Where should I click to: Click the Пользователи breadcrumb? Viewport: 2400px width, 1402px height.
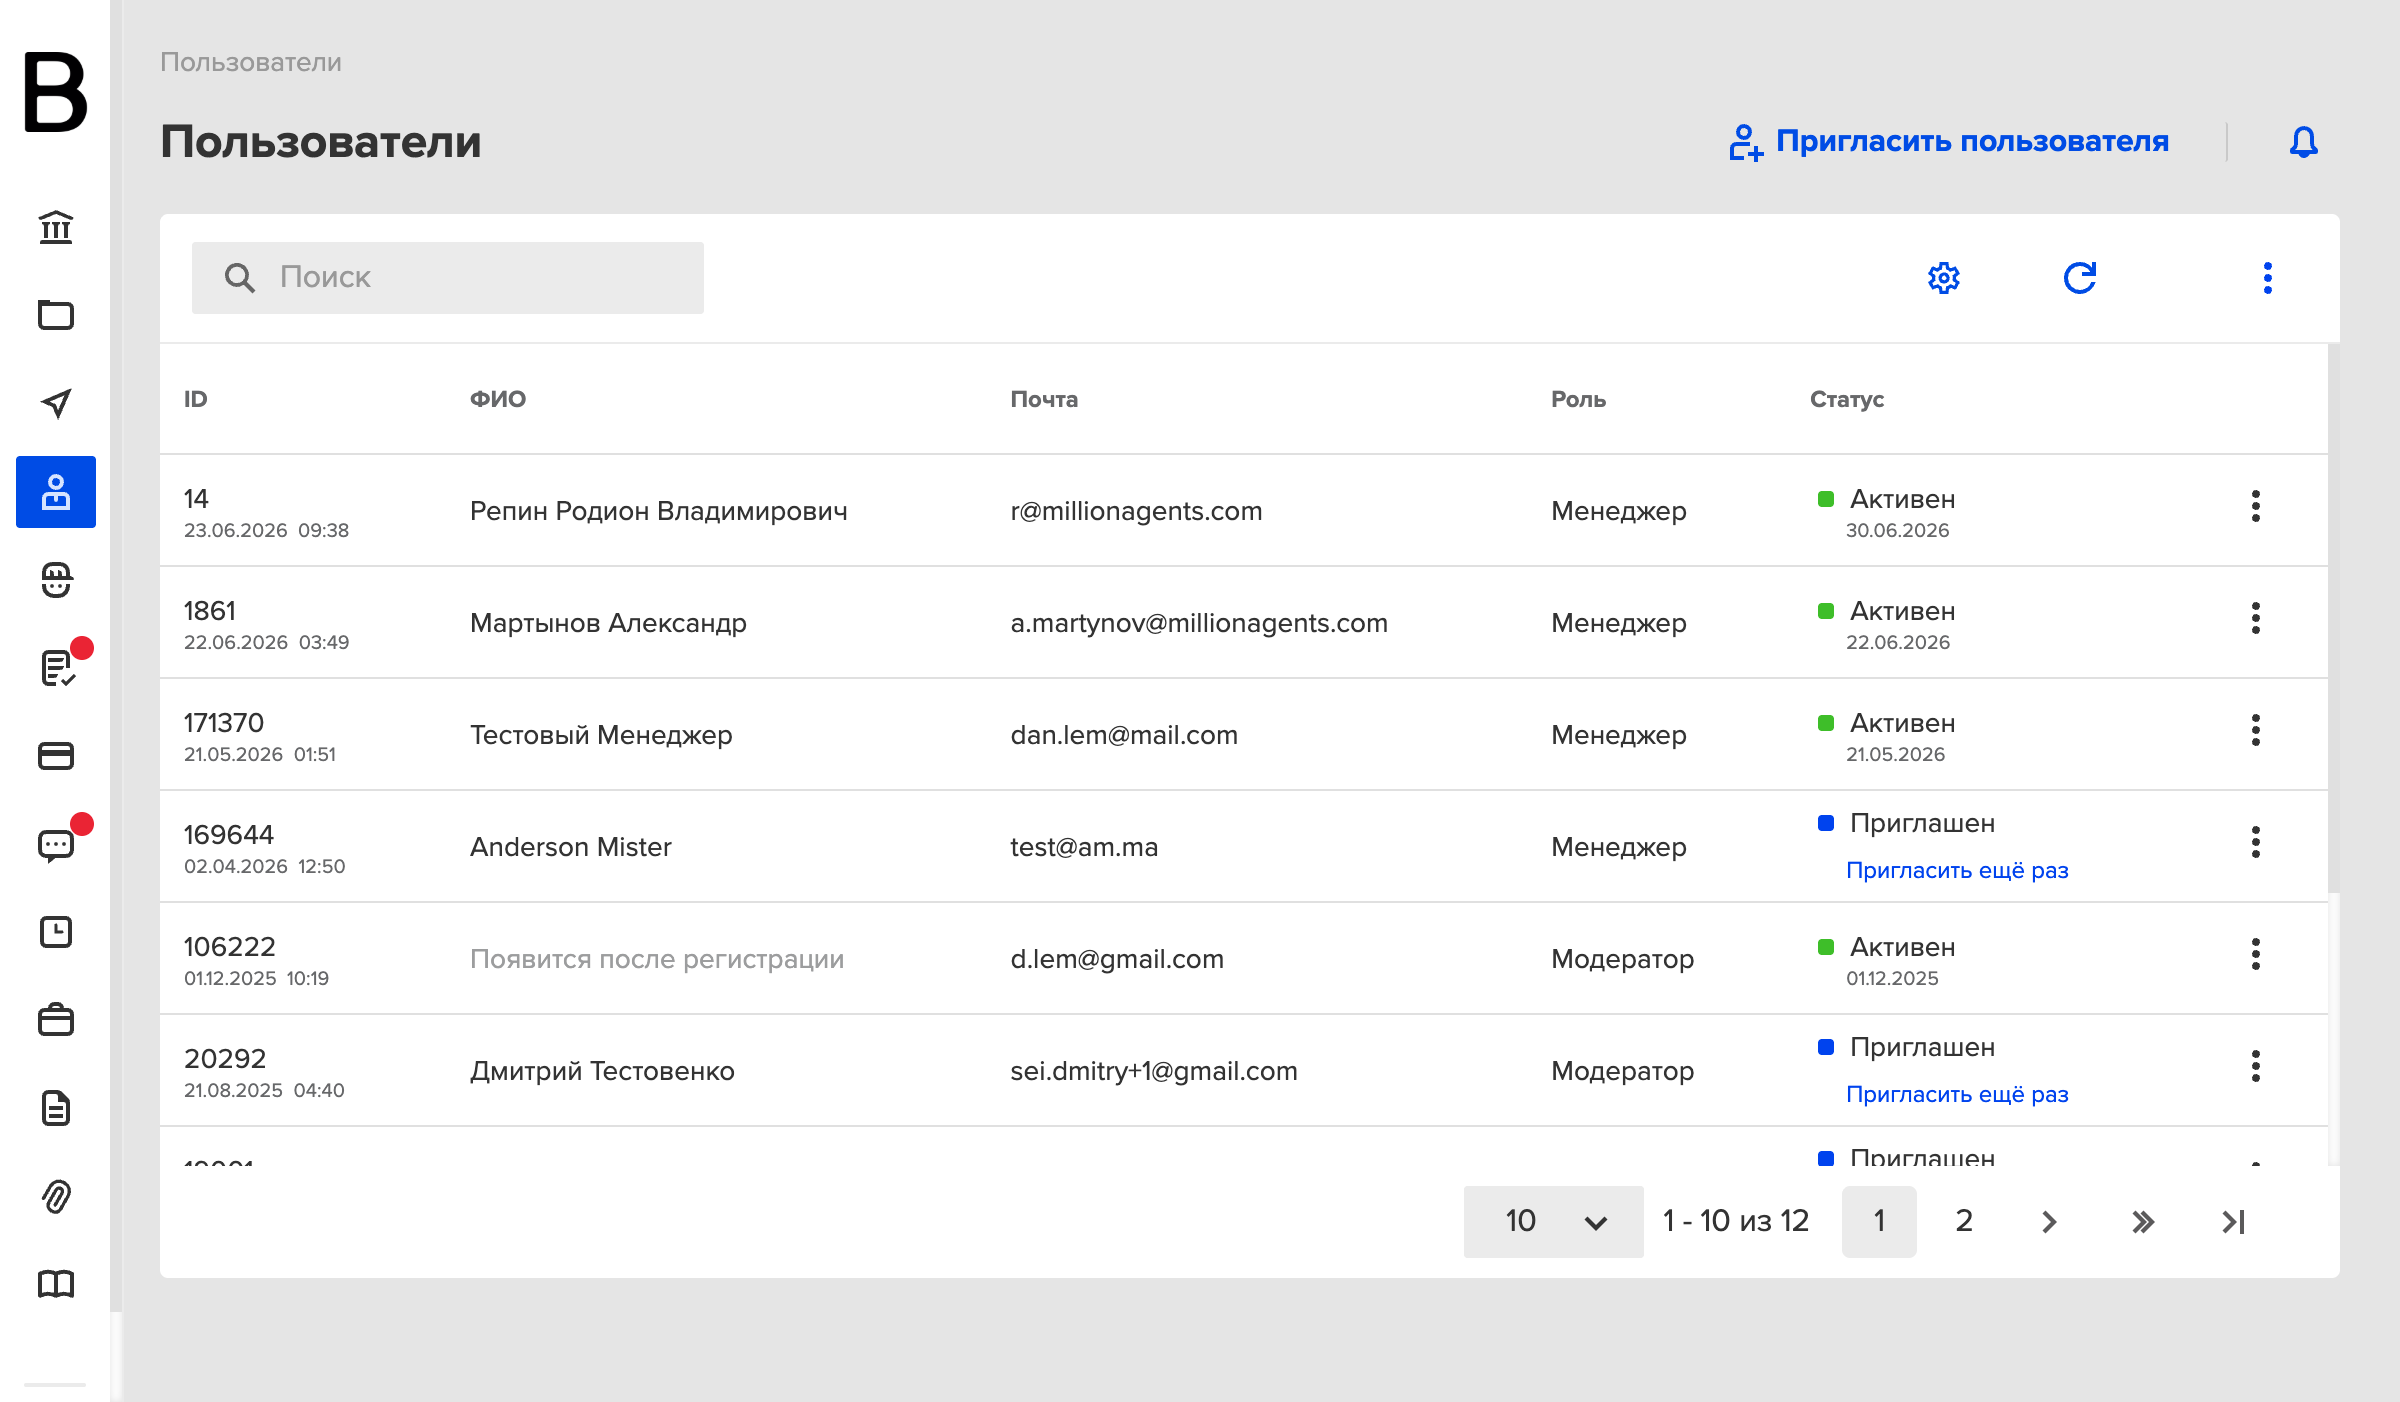[251, 62]
